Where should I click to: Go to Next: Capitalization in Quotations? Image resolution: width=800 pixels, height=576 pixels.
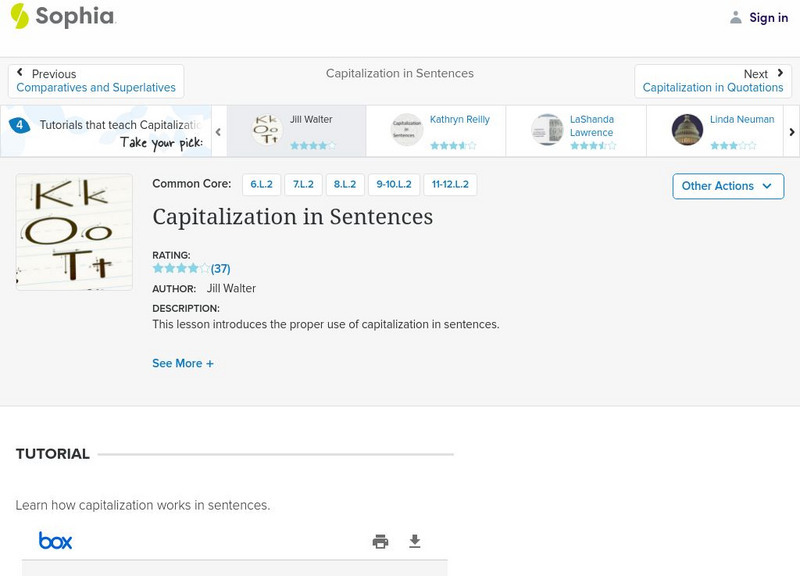click(713, 81)
